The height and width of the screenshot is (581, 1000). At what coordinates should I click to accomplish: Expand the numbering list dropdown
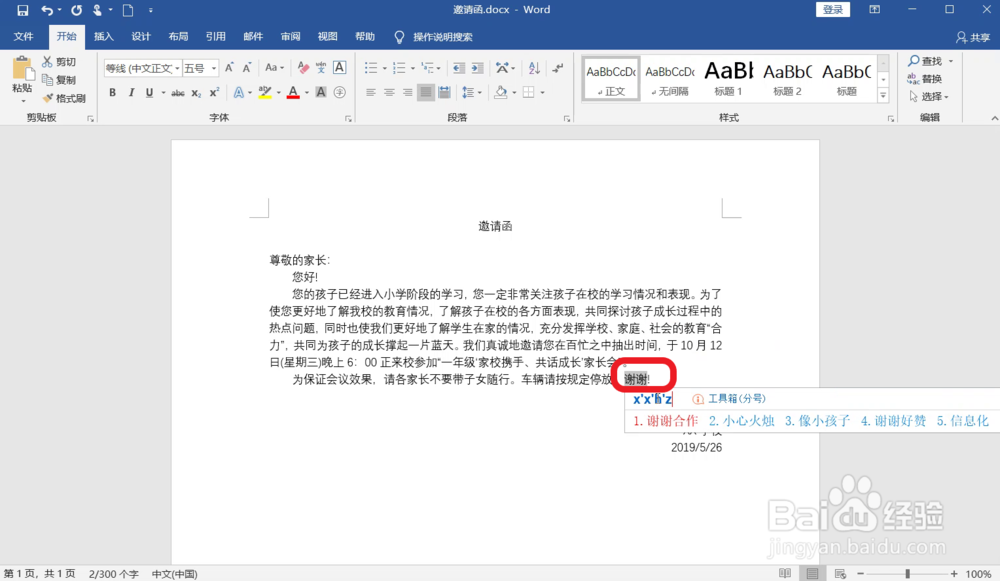(x=413, y=68)
